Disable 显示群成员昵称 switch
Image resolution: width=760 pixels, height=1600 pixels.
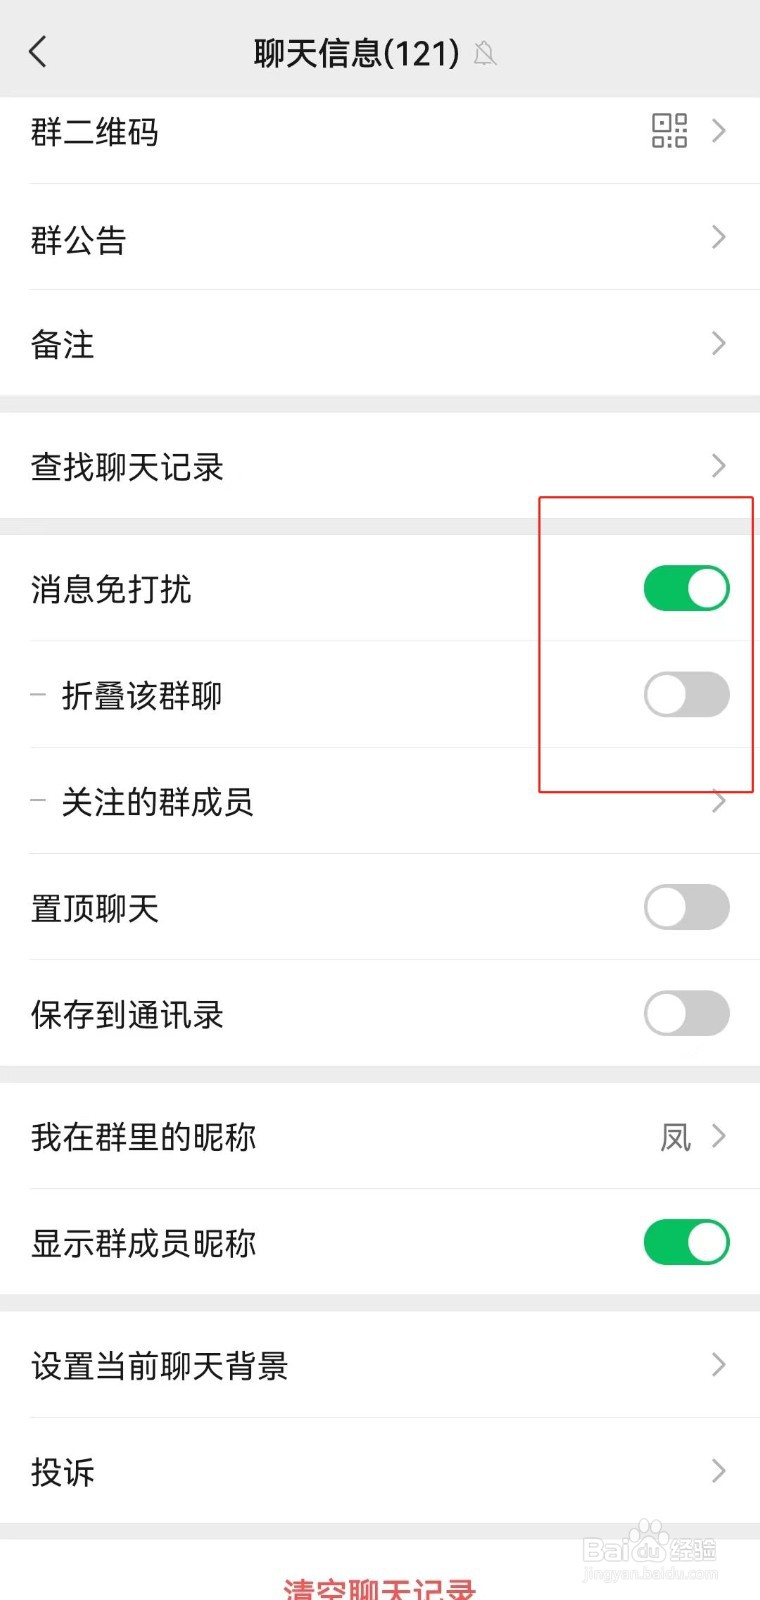(x=686, y=1242)
